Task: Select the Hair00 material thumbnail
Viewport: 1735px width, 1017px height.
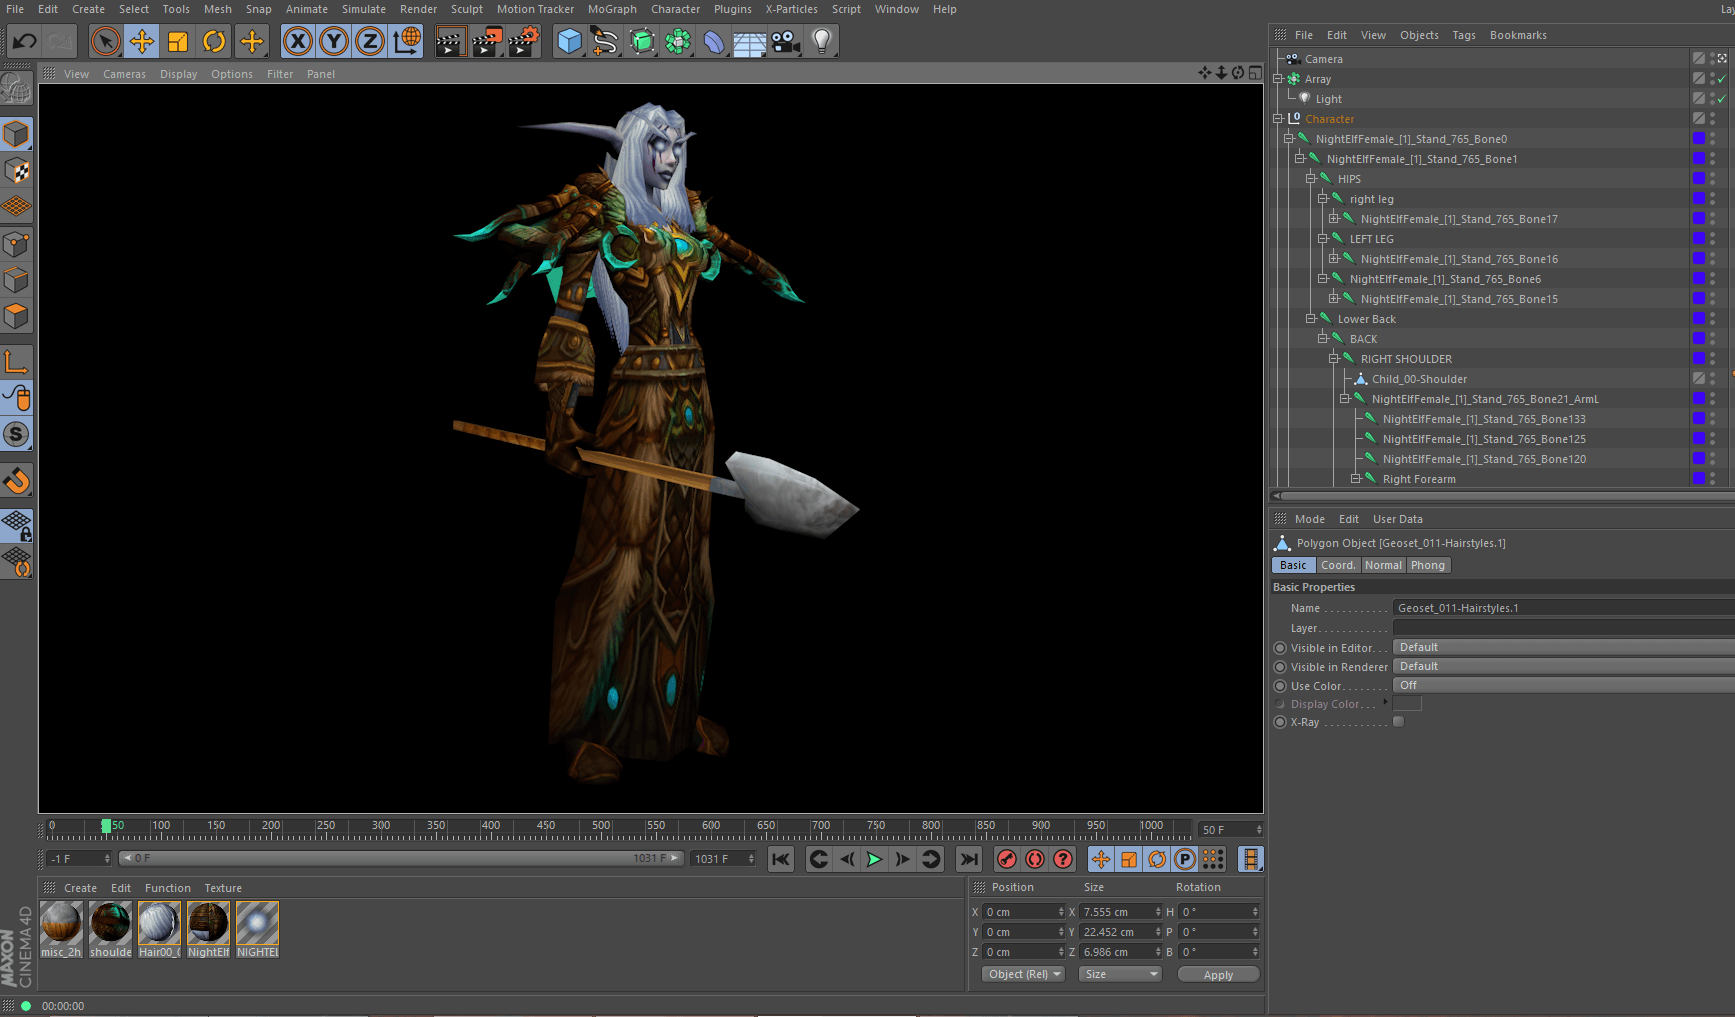Action: coord(159,923)
